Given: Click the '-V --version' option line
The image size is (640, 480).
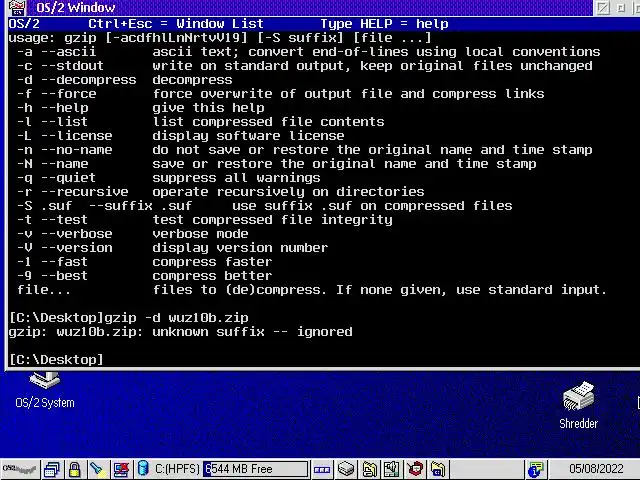Looking at the screenshot, I should [x=172, y=247].
